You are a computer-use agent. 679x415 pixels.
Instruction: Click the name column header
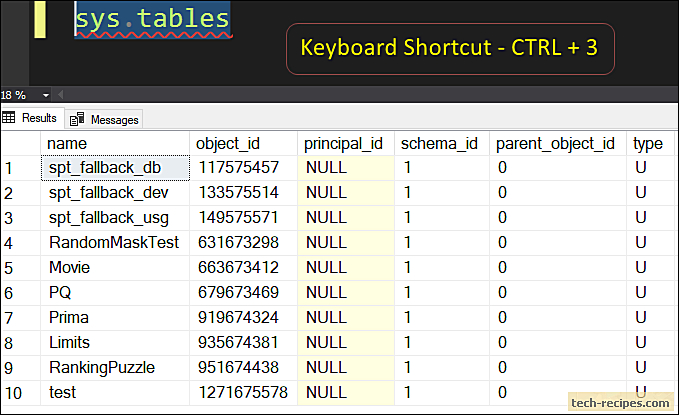(x=115, y=143)
